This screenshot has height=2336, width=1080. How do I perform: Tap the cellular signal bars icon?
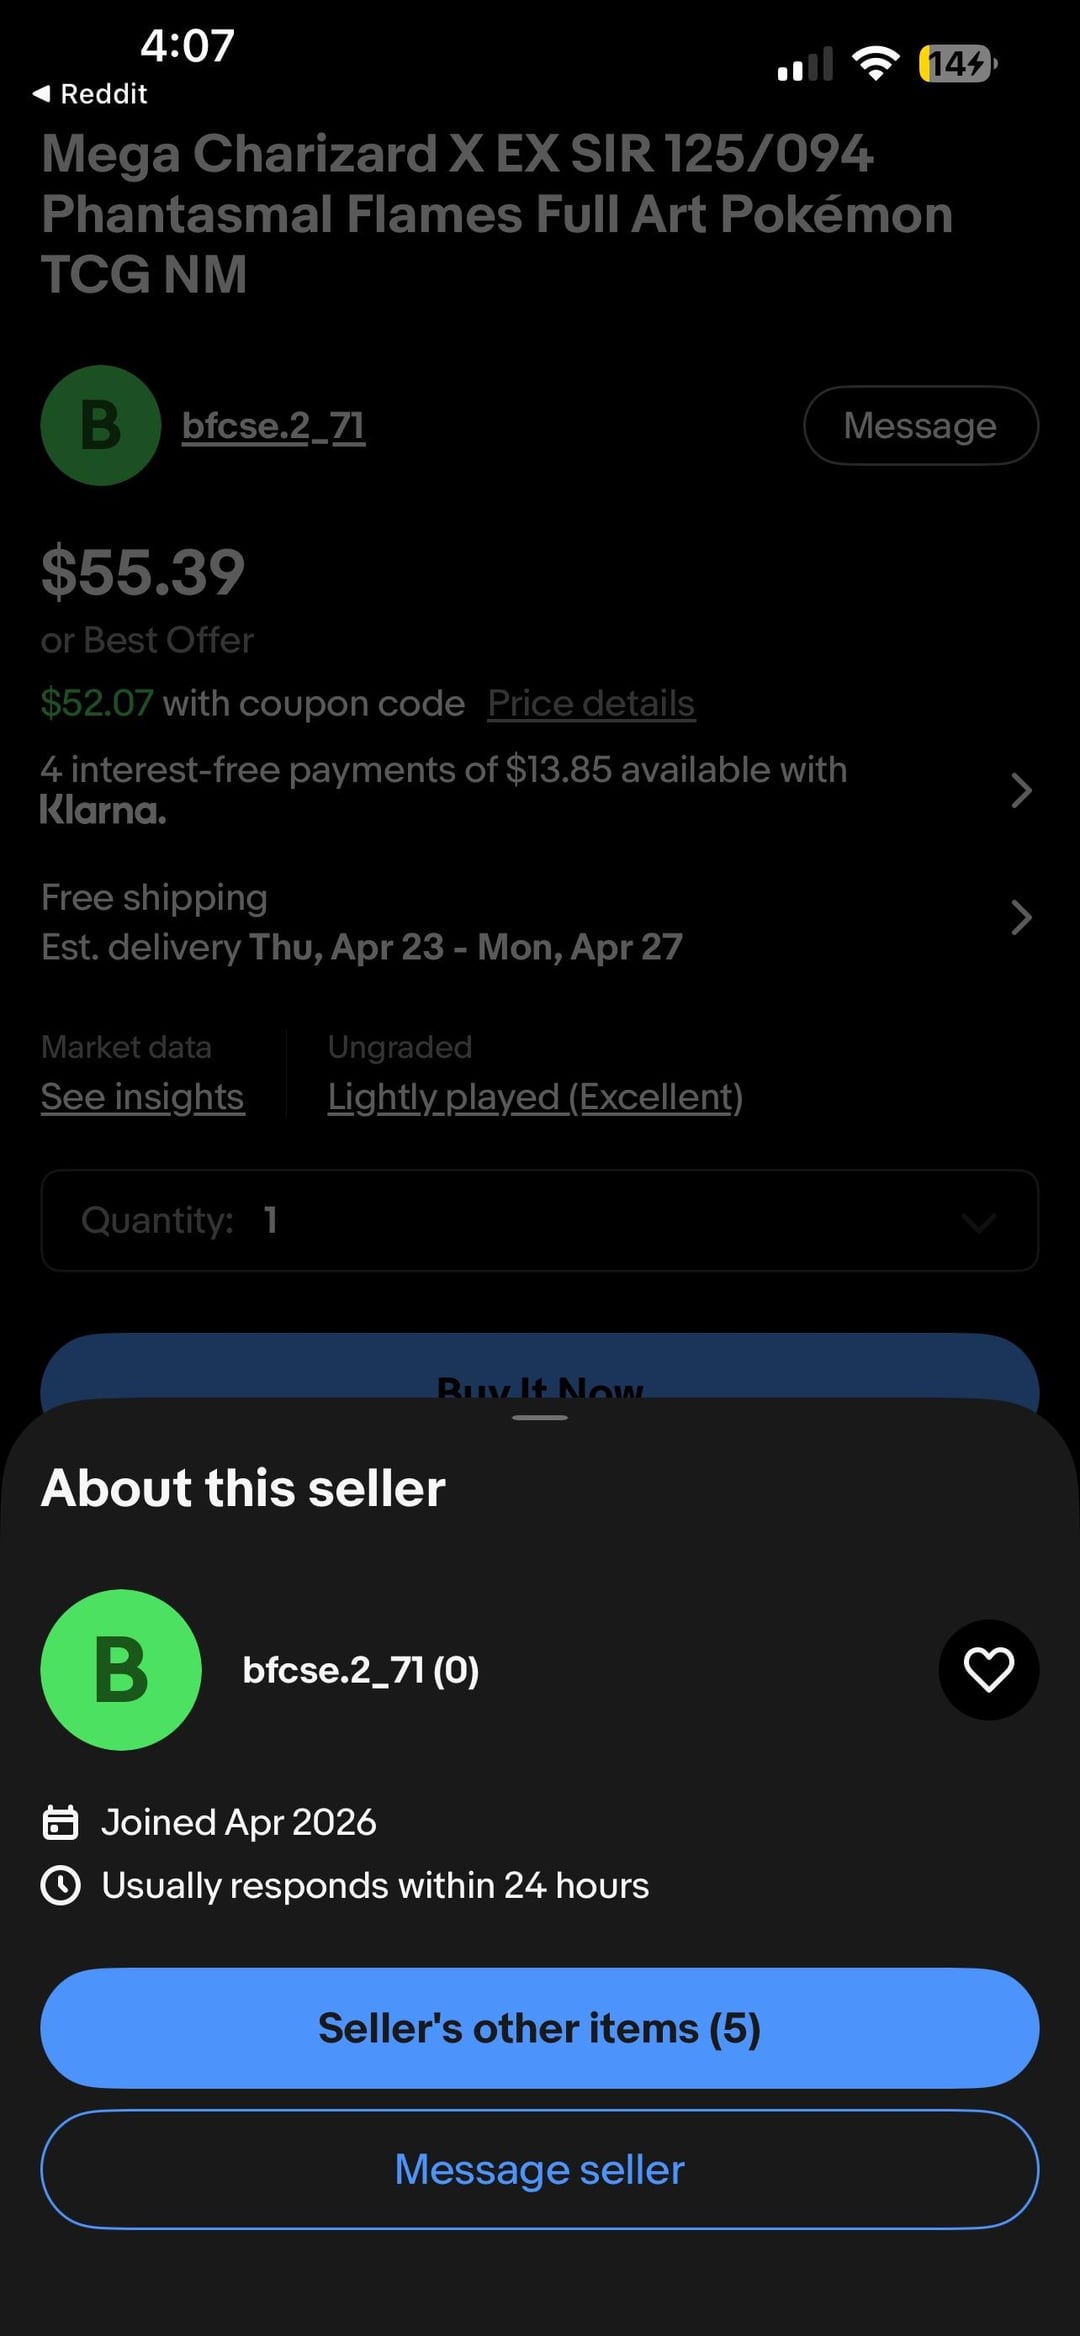tap(805, 65)
